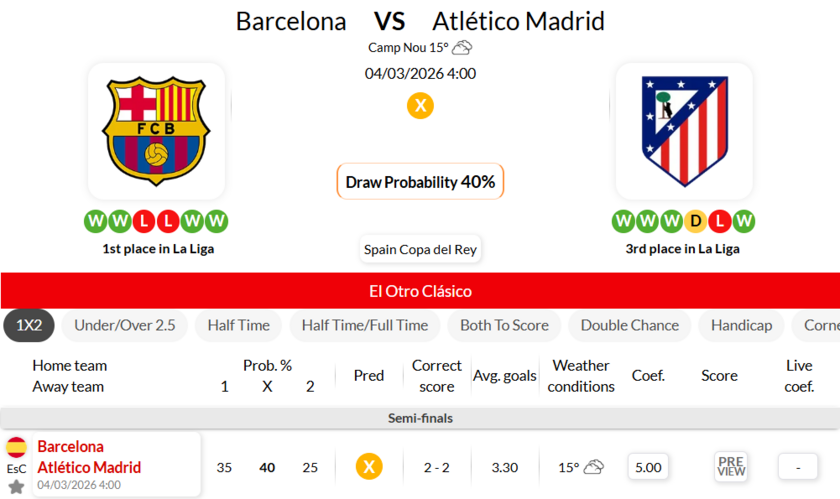This screenshot has width=840, height=499.
Task: Select the 1X2 tab
Action: (29, 325)
